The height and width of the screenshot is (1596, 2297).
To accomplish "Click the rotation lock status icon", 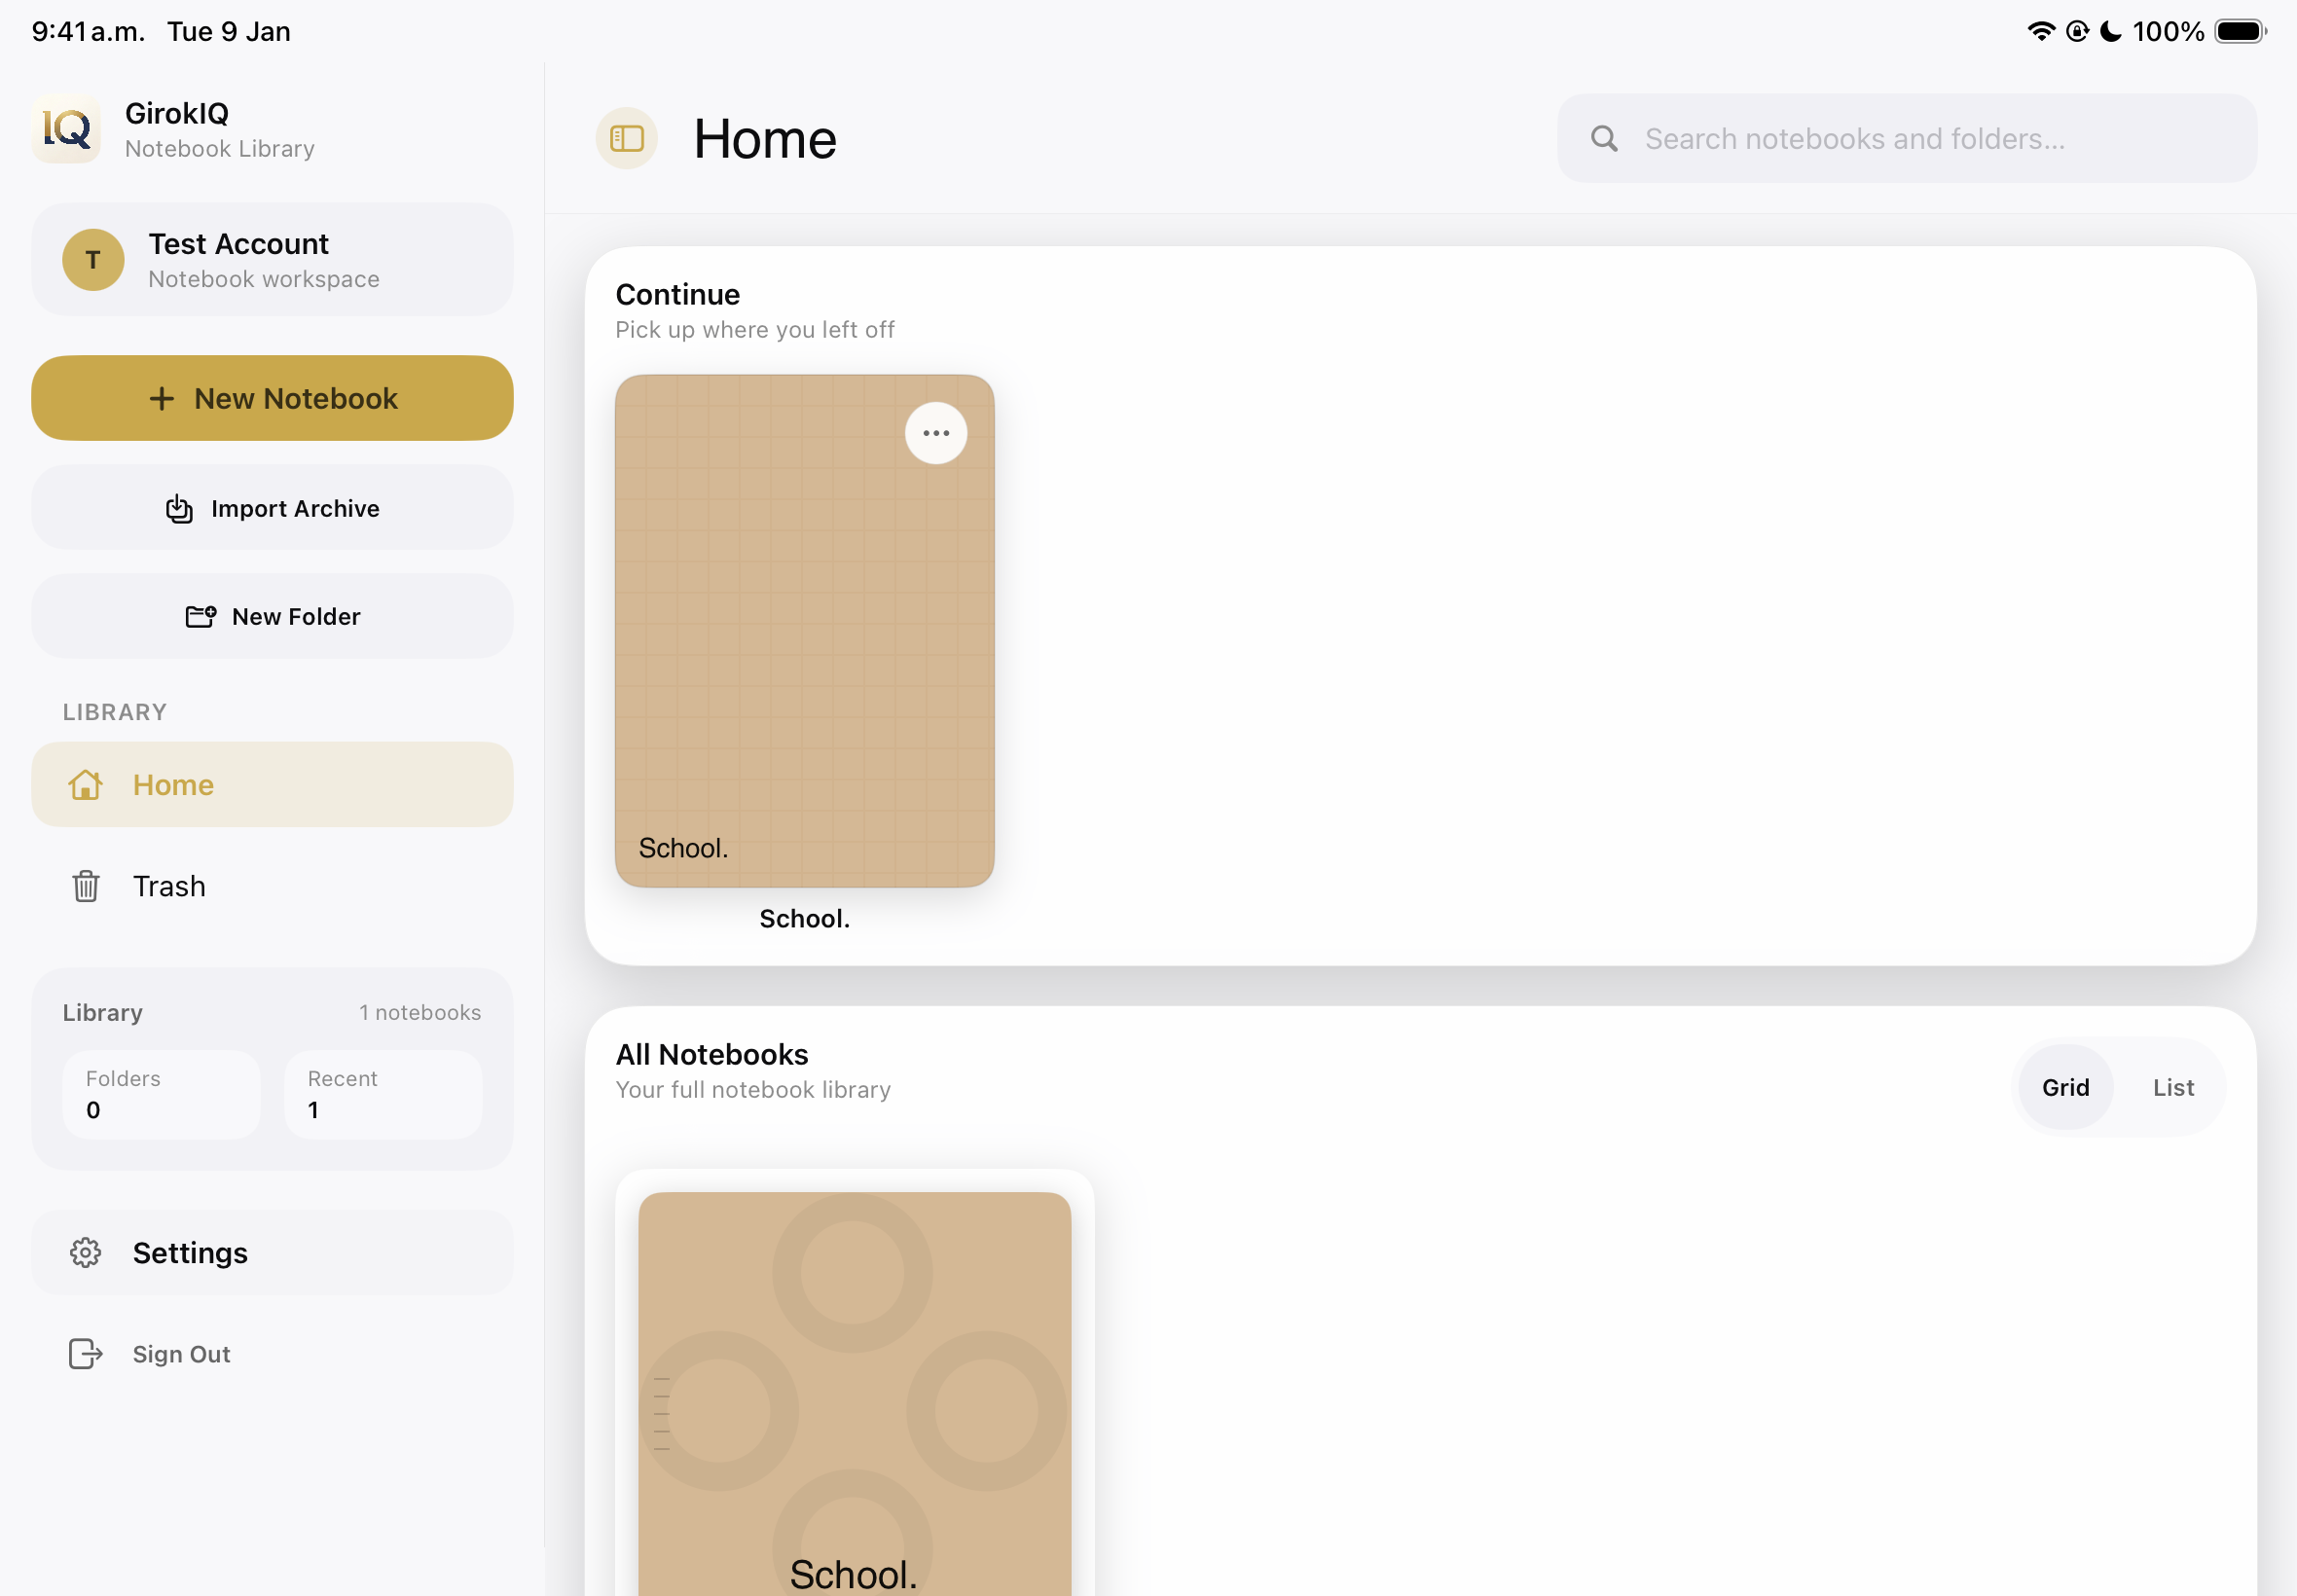I will pos(2077,31).
